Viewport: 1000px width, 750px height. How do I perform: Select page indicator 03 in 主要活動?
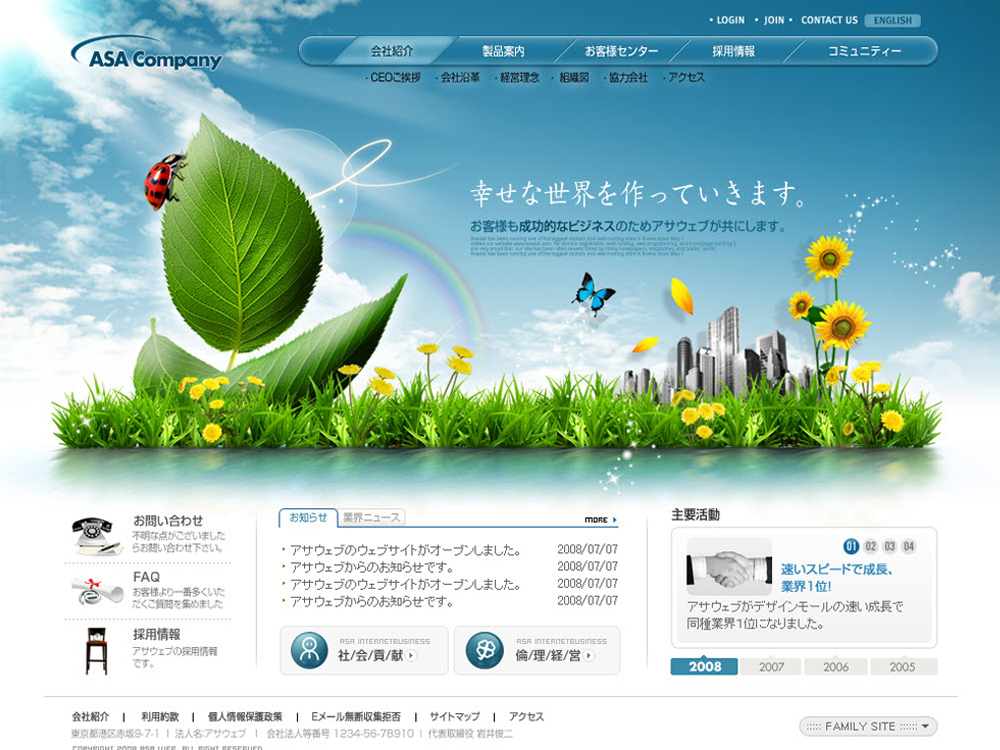(890, 546)
